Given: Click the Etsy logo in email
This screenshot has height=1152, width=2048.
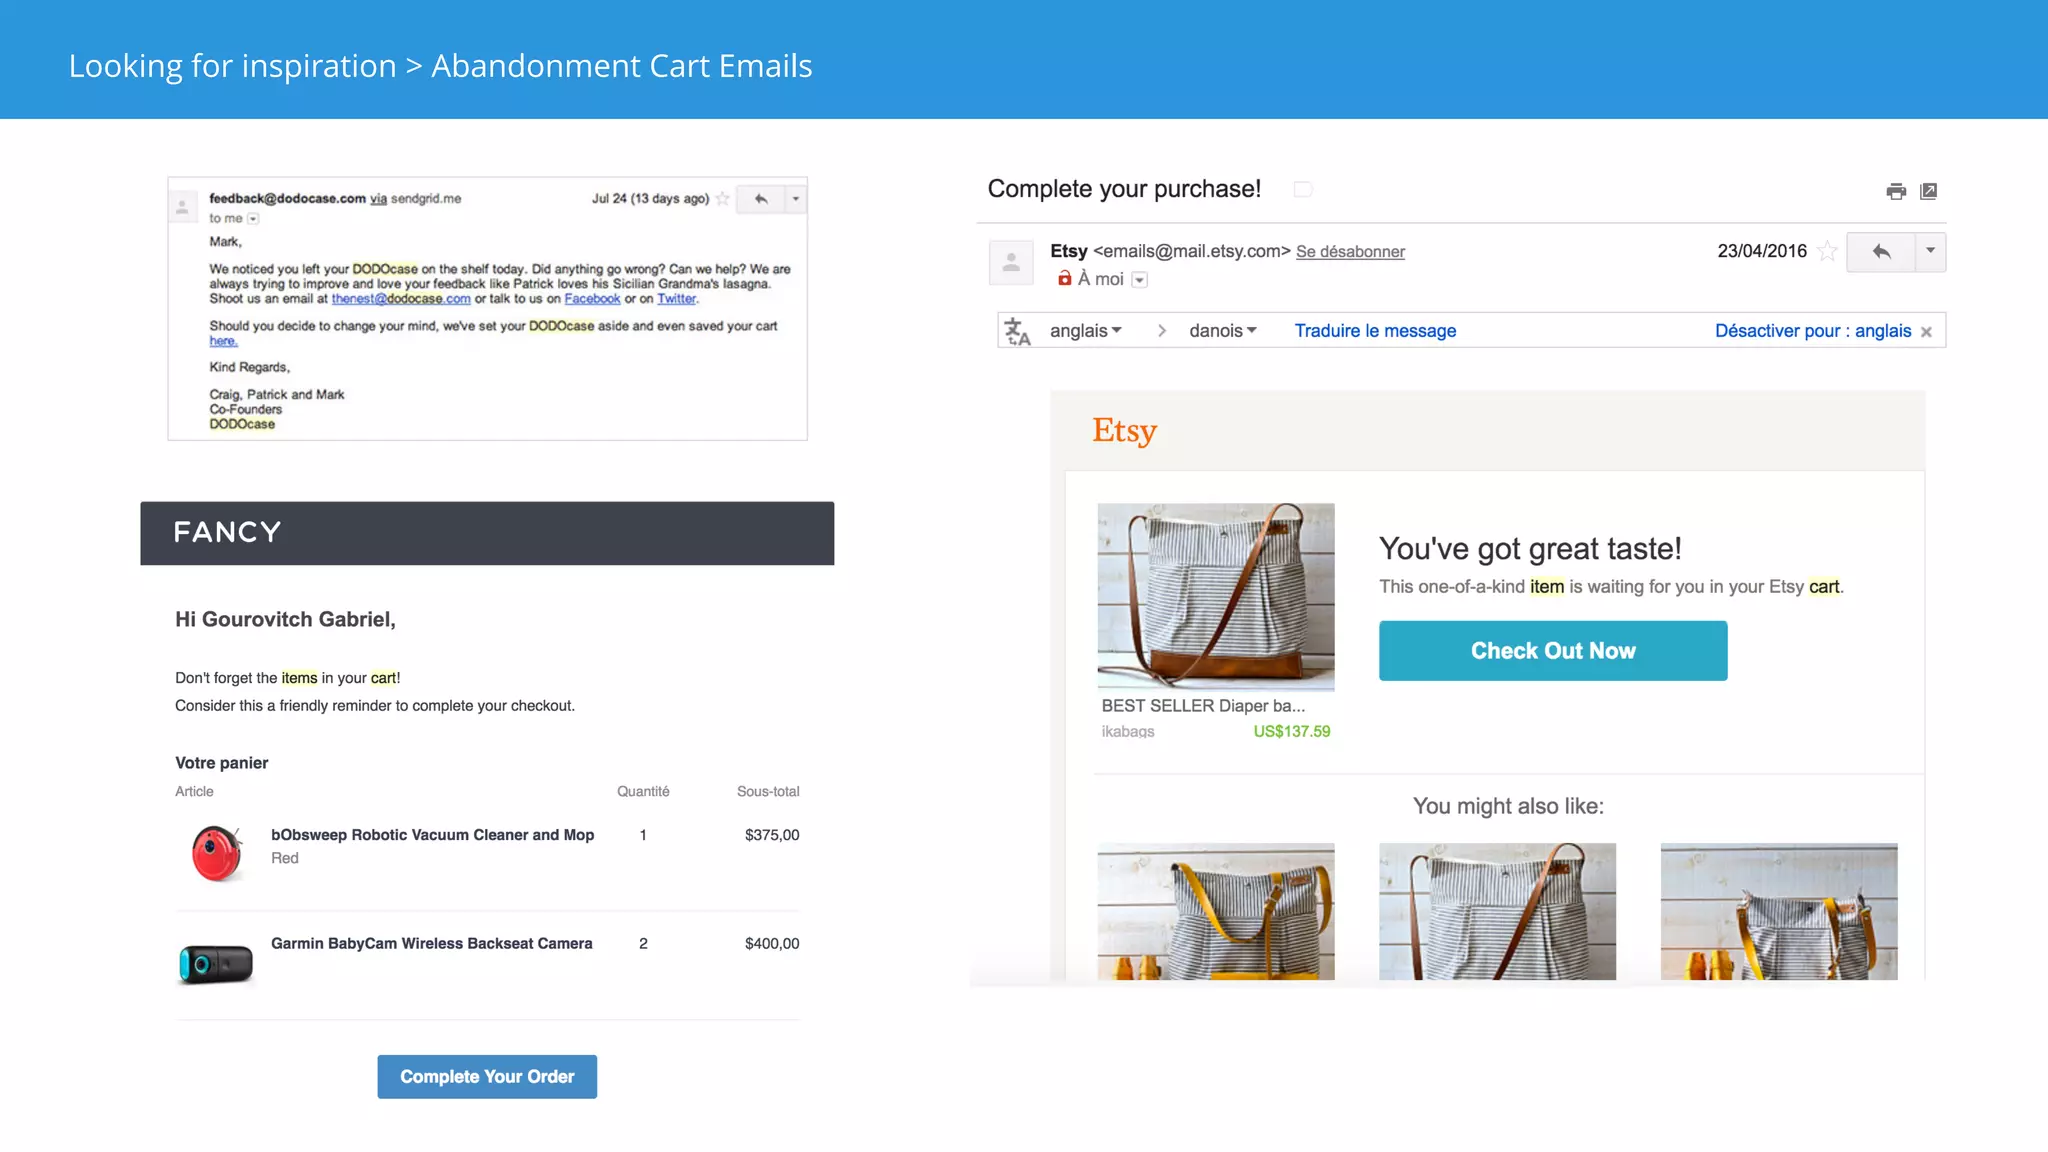Looking at the screenshot, I should tap(1124, 431).
